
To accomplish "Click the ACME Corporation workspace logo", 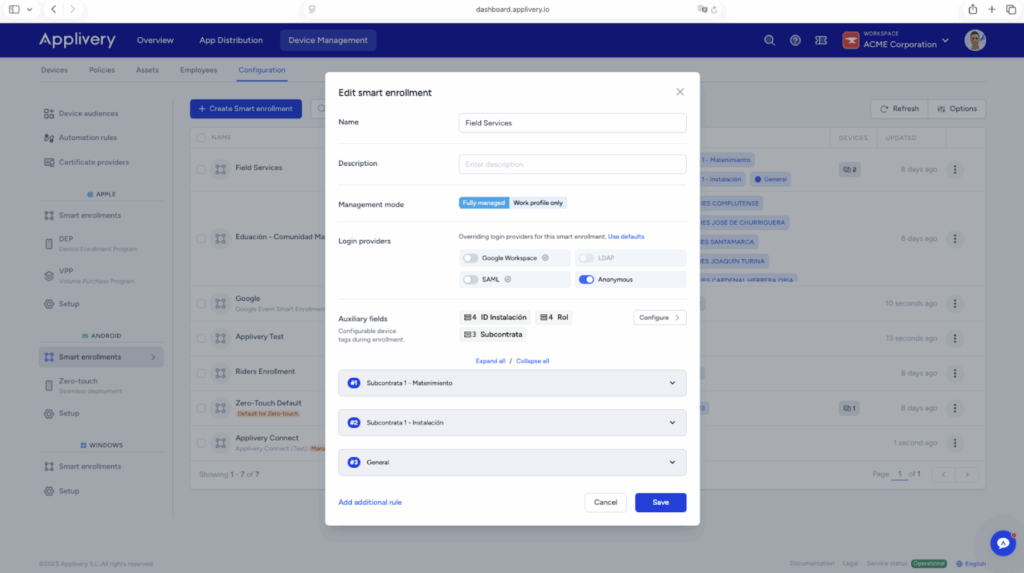I will [x=850, y=41].
